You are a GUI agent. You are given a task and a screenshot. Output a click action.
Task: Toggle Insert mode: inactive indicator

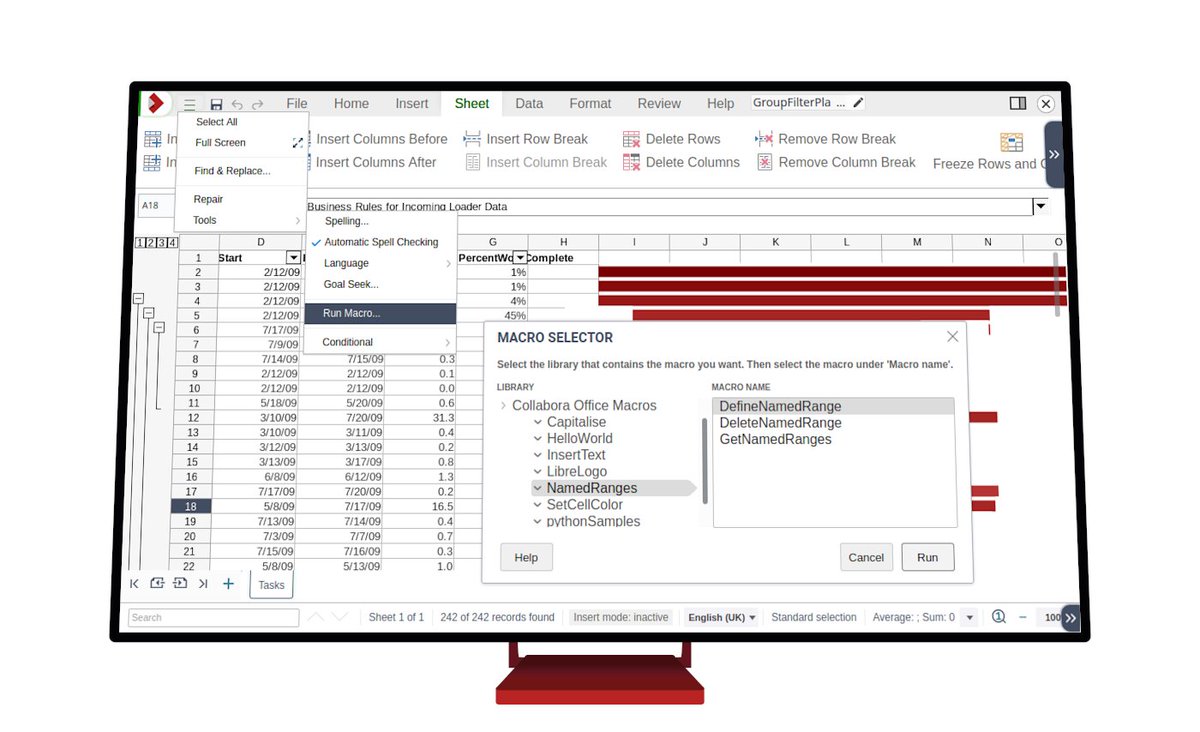(x=621, y=617)
